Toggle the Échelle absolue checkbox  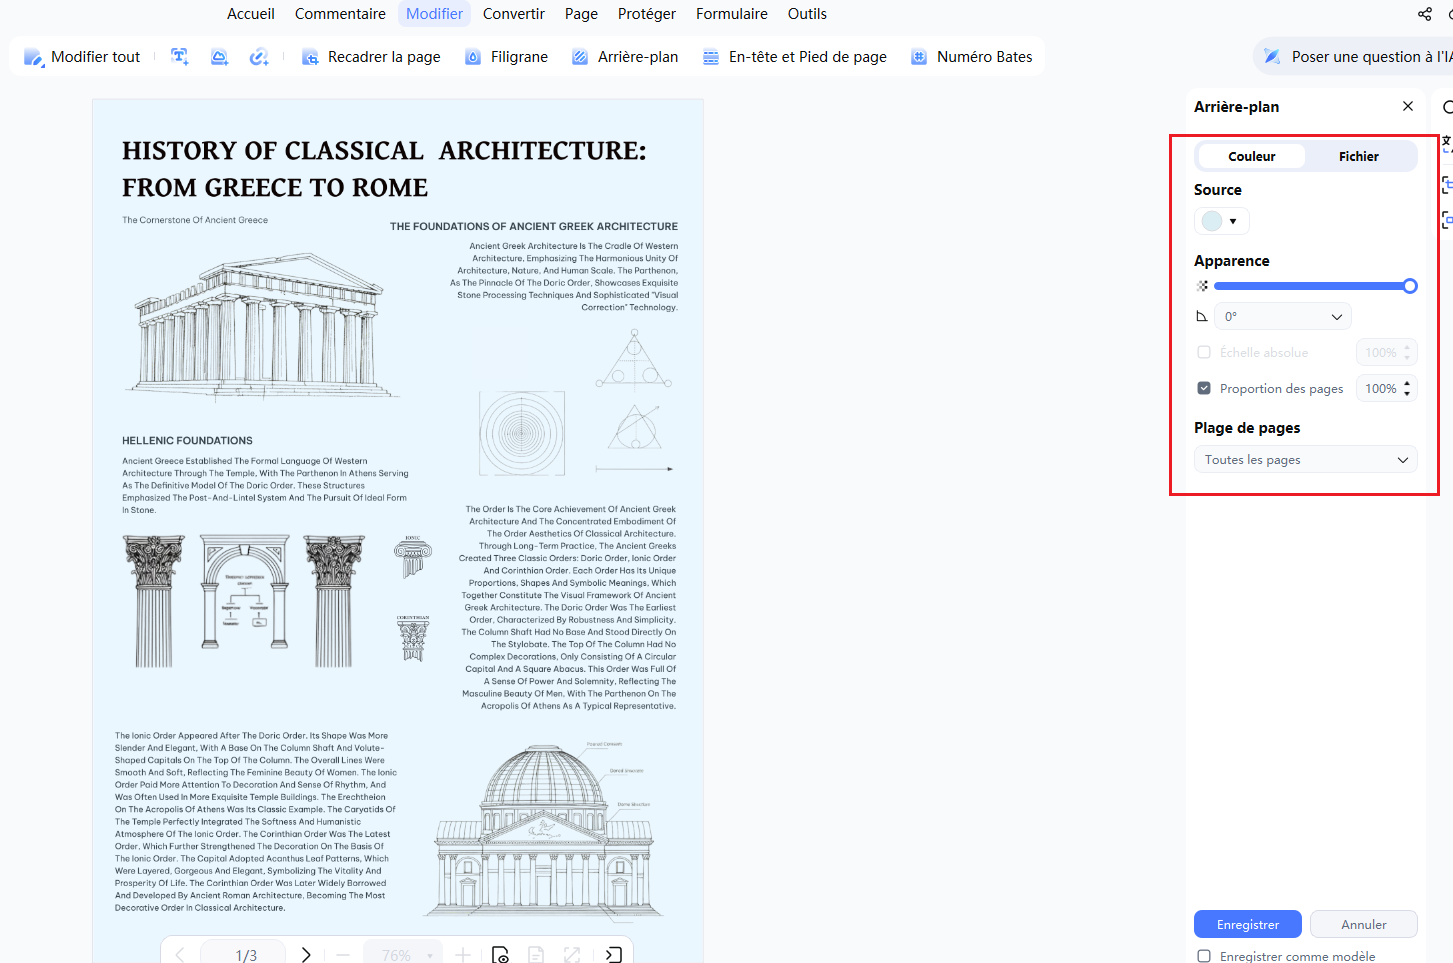click(1204, 352)
